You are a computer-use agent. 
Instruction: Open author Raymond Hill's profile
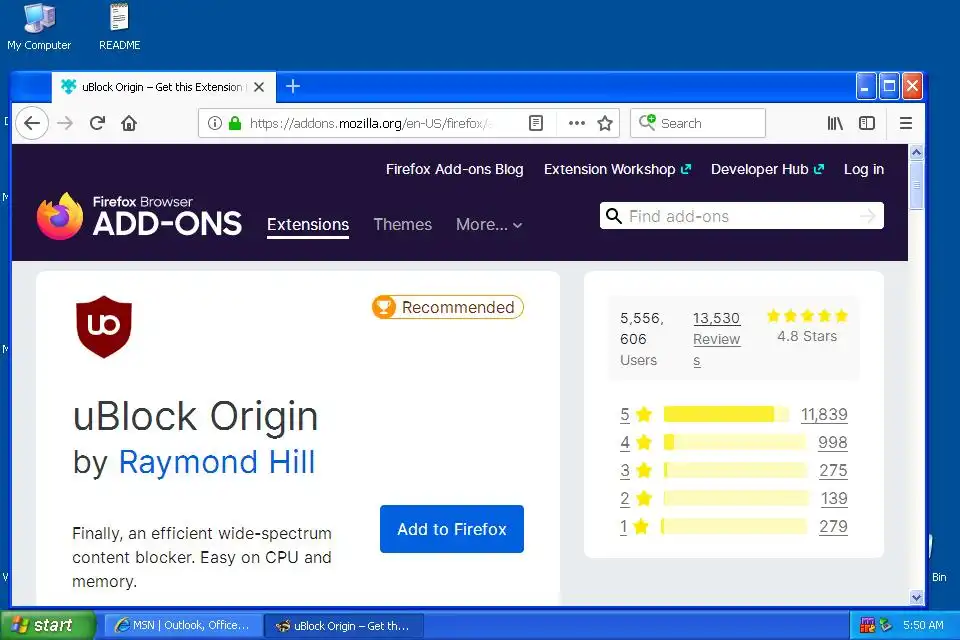click(217, 462)
